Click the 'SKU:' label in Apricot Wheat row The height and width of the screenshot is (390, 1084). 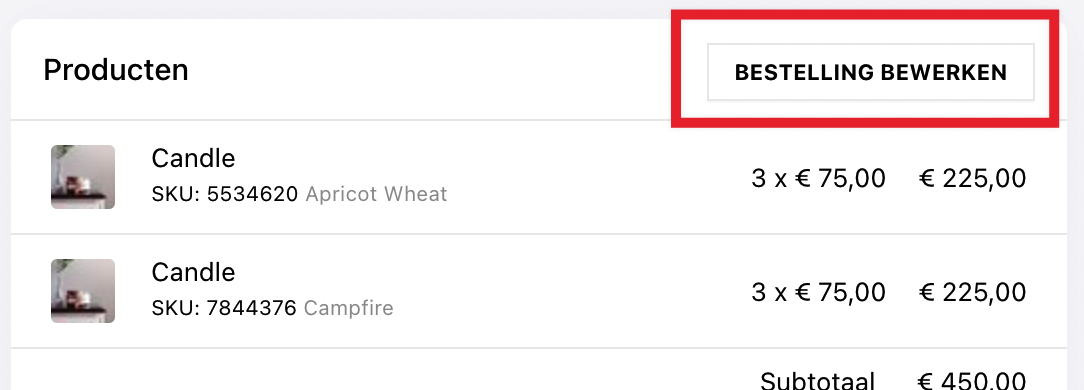[x=176, y=194]
